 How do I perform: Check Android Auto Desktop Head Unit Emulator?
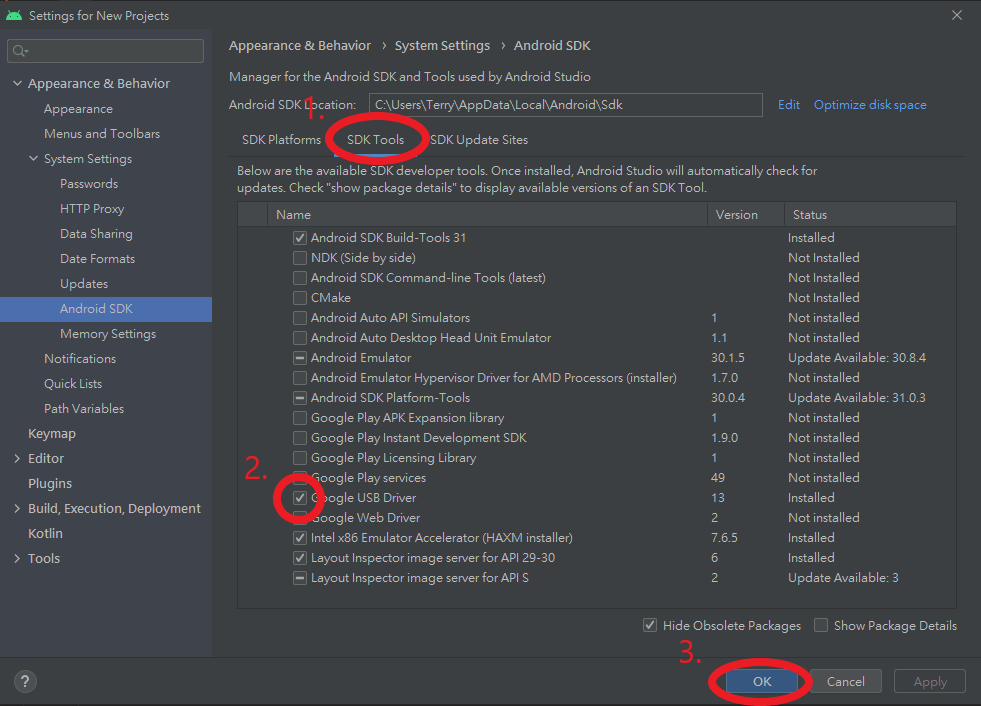pyautogui.click(x=300, y=338)
